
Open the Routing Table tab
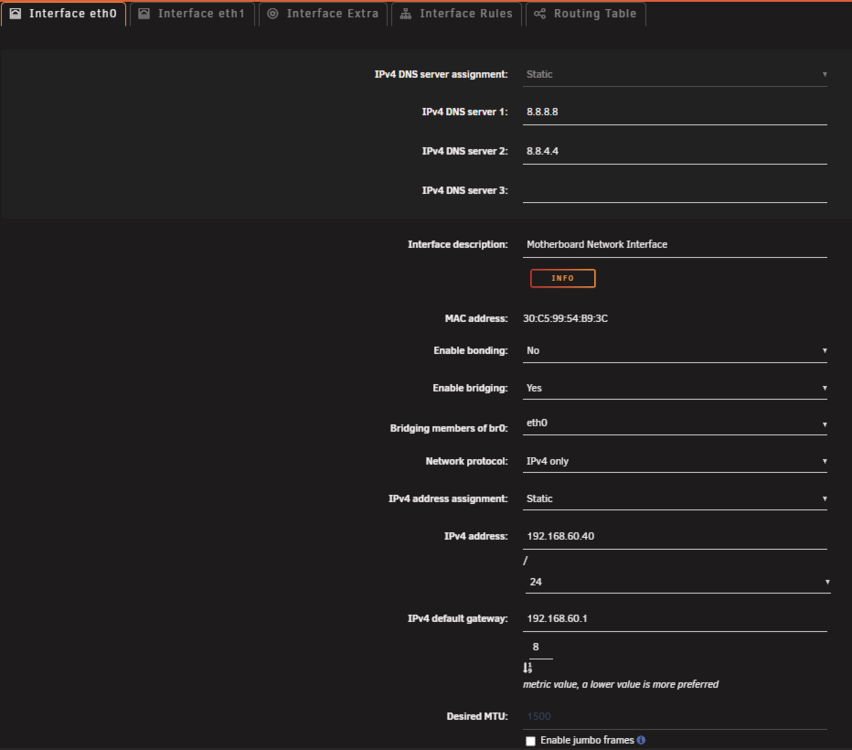(x=585, y=14)
